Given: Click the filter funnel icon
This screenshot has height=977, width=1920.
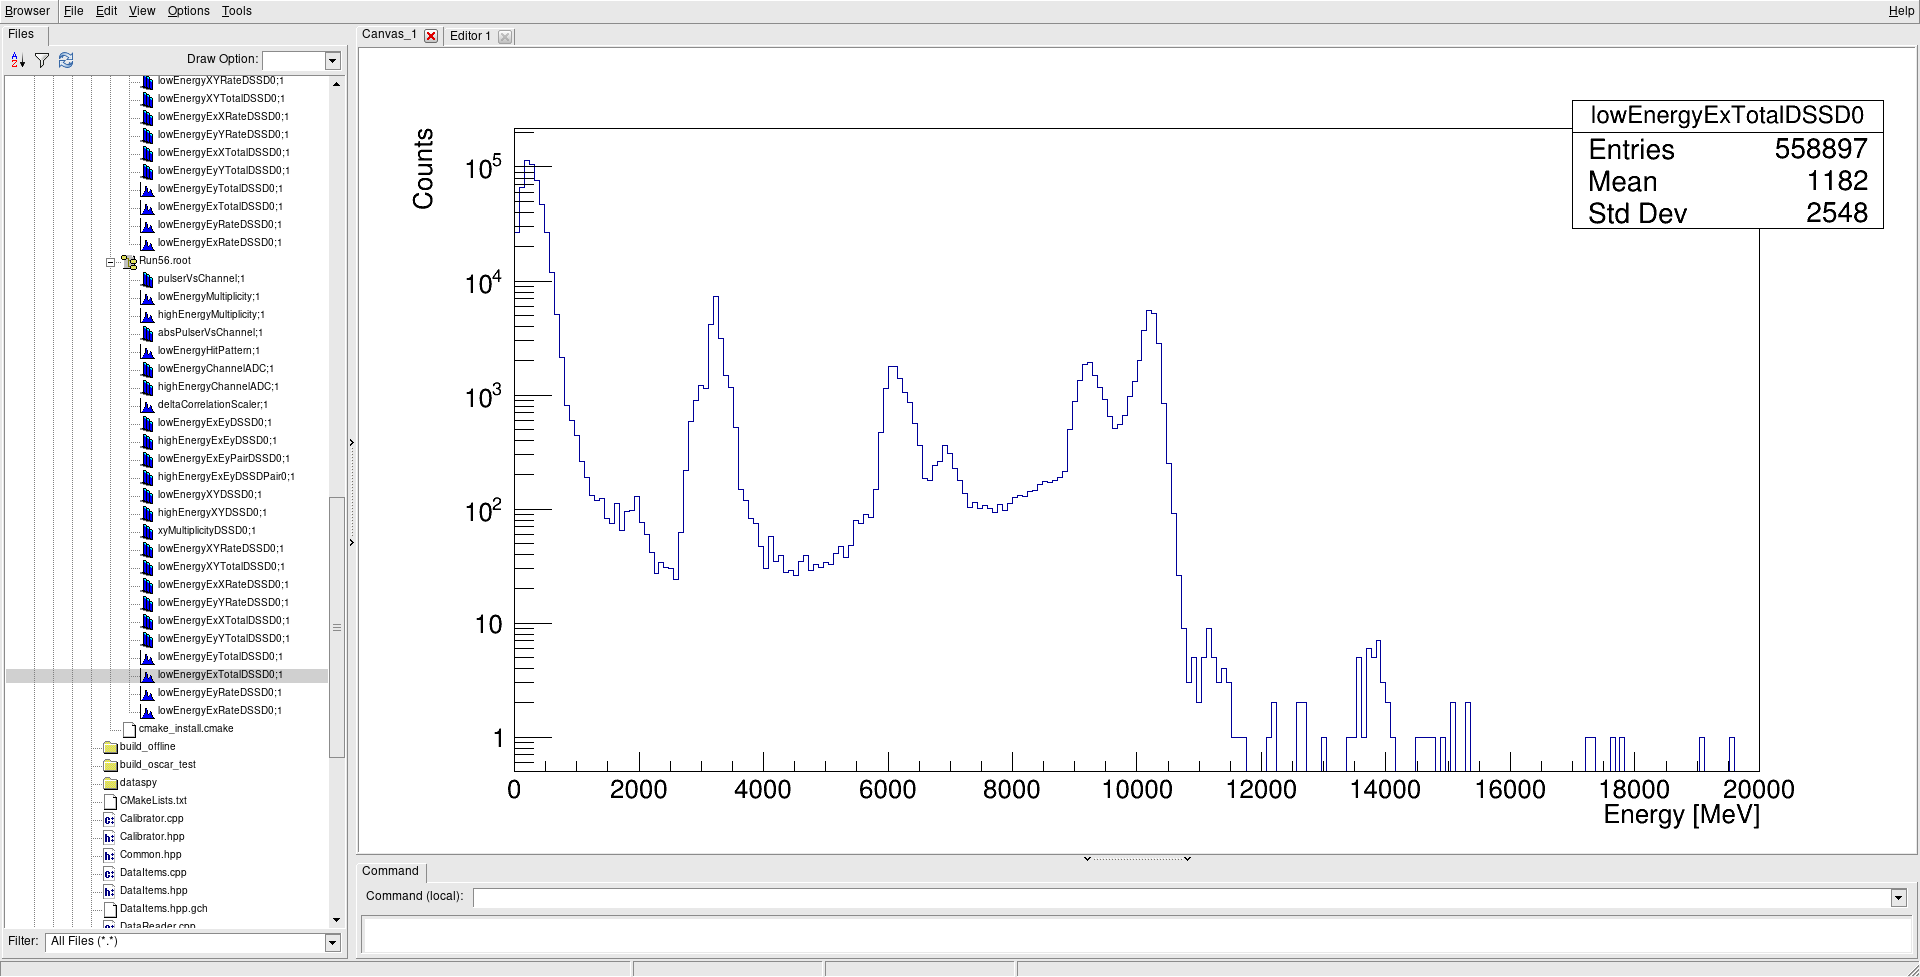Looking at the screenshot, I should pyautogui.click(x=42, y=61).
